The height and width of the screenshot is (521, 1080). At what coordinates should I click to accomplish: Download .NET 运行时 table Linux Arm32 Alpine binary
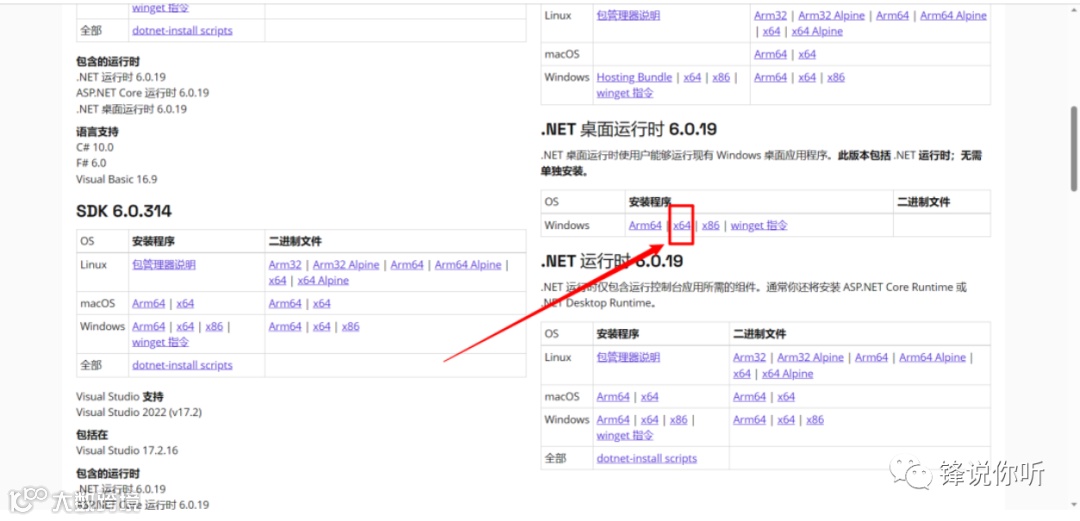[811, 357]
